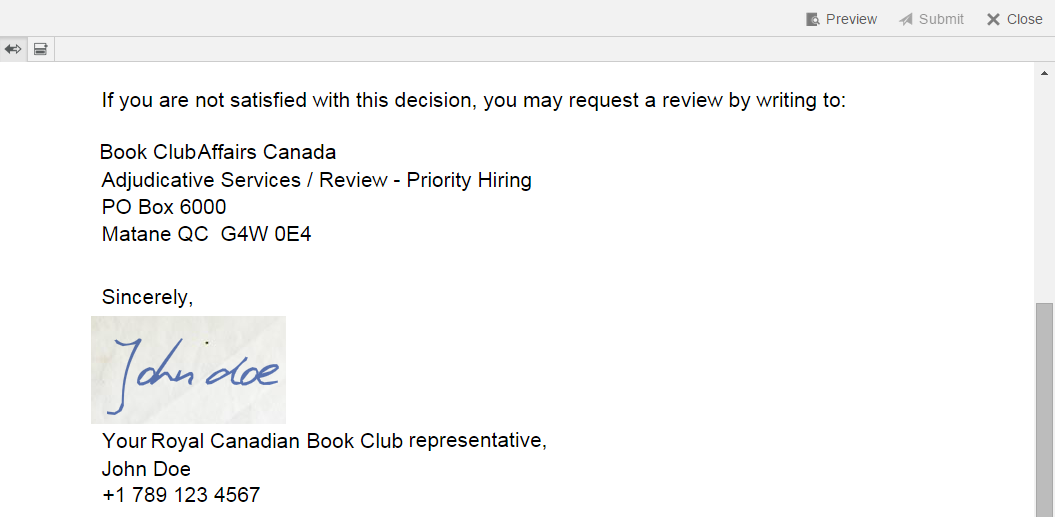Close the letter editor

click(x=1015, y=20)
